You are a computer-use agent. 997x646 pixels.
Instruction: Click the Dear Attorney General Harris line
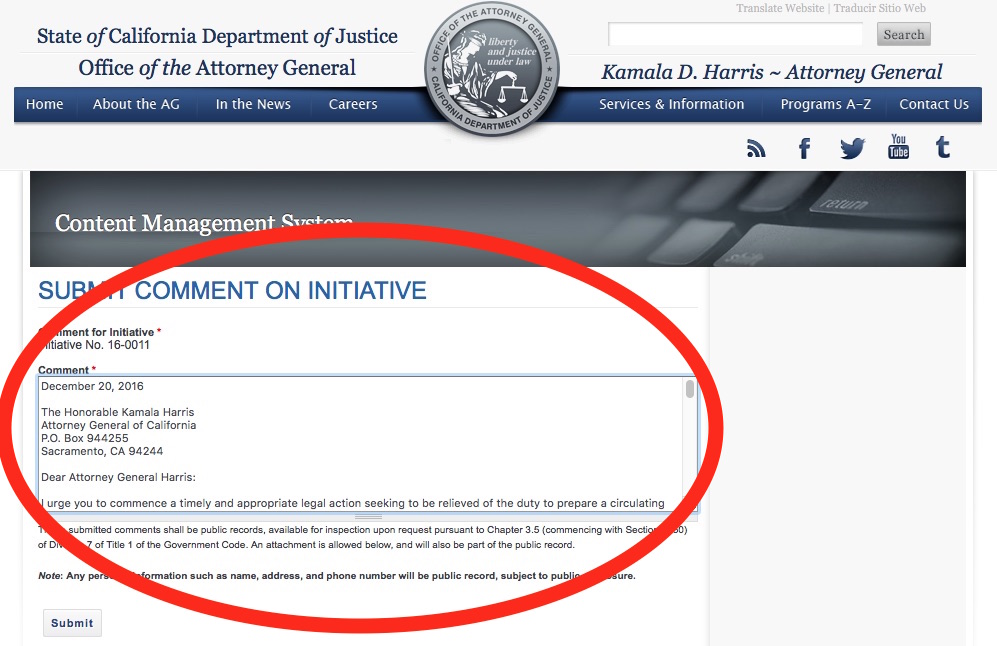118,478
